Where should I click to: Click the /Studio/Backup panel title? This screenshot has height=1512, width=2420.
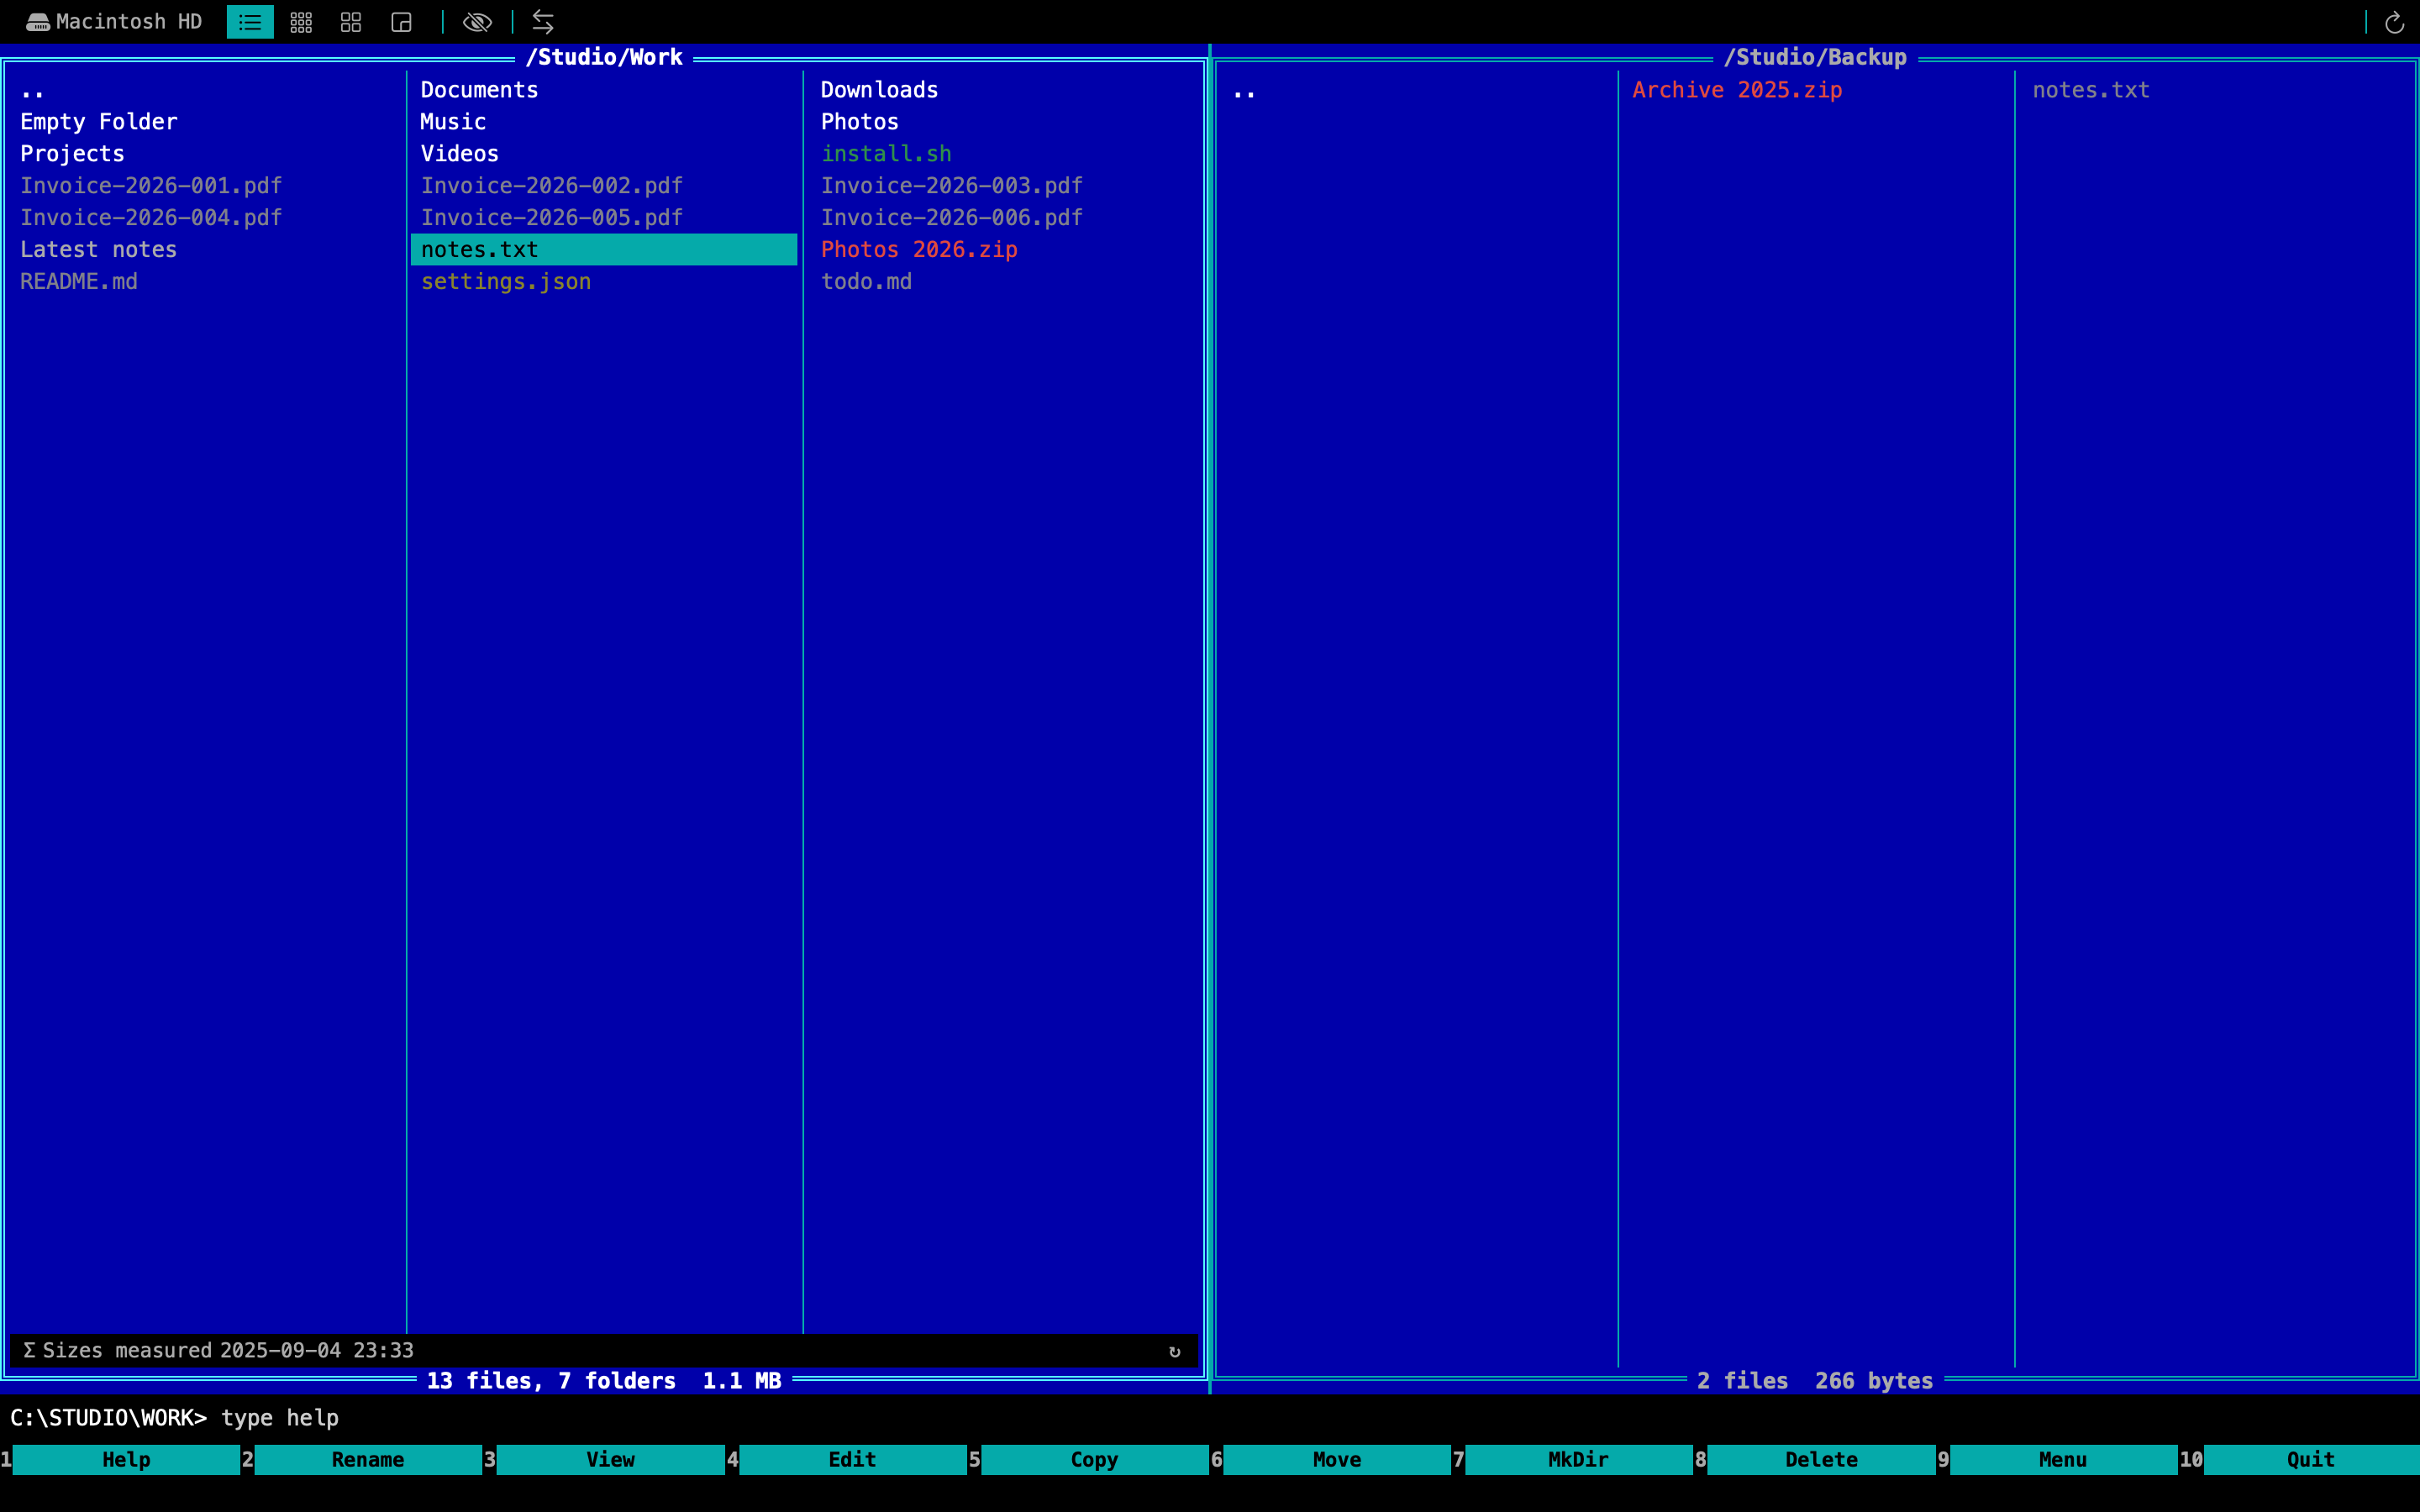1815,57
